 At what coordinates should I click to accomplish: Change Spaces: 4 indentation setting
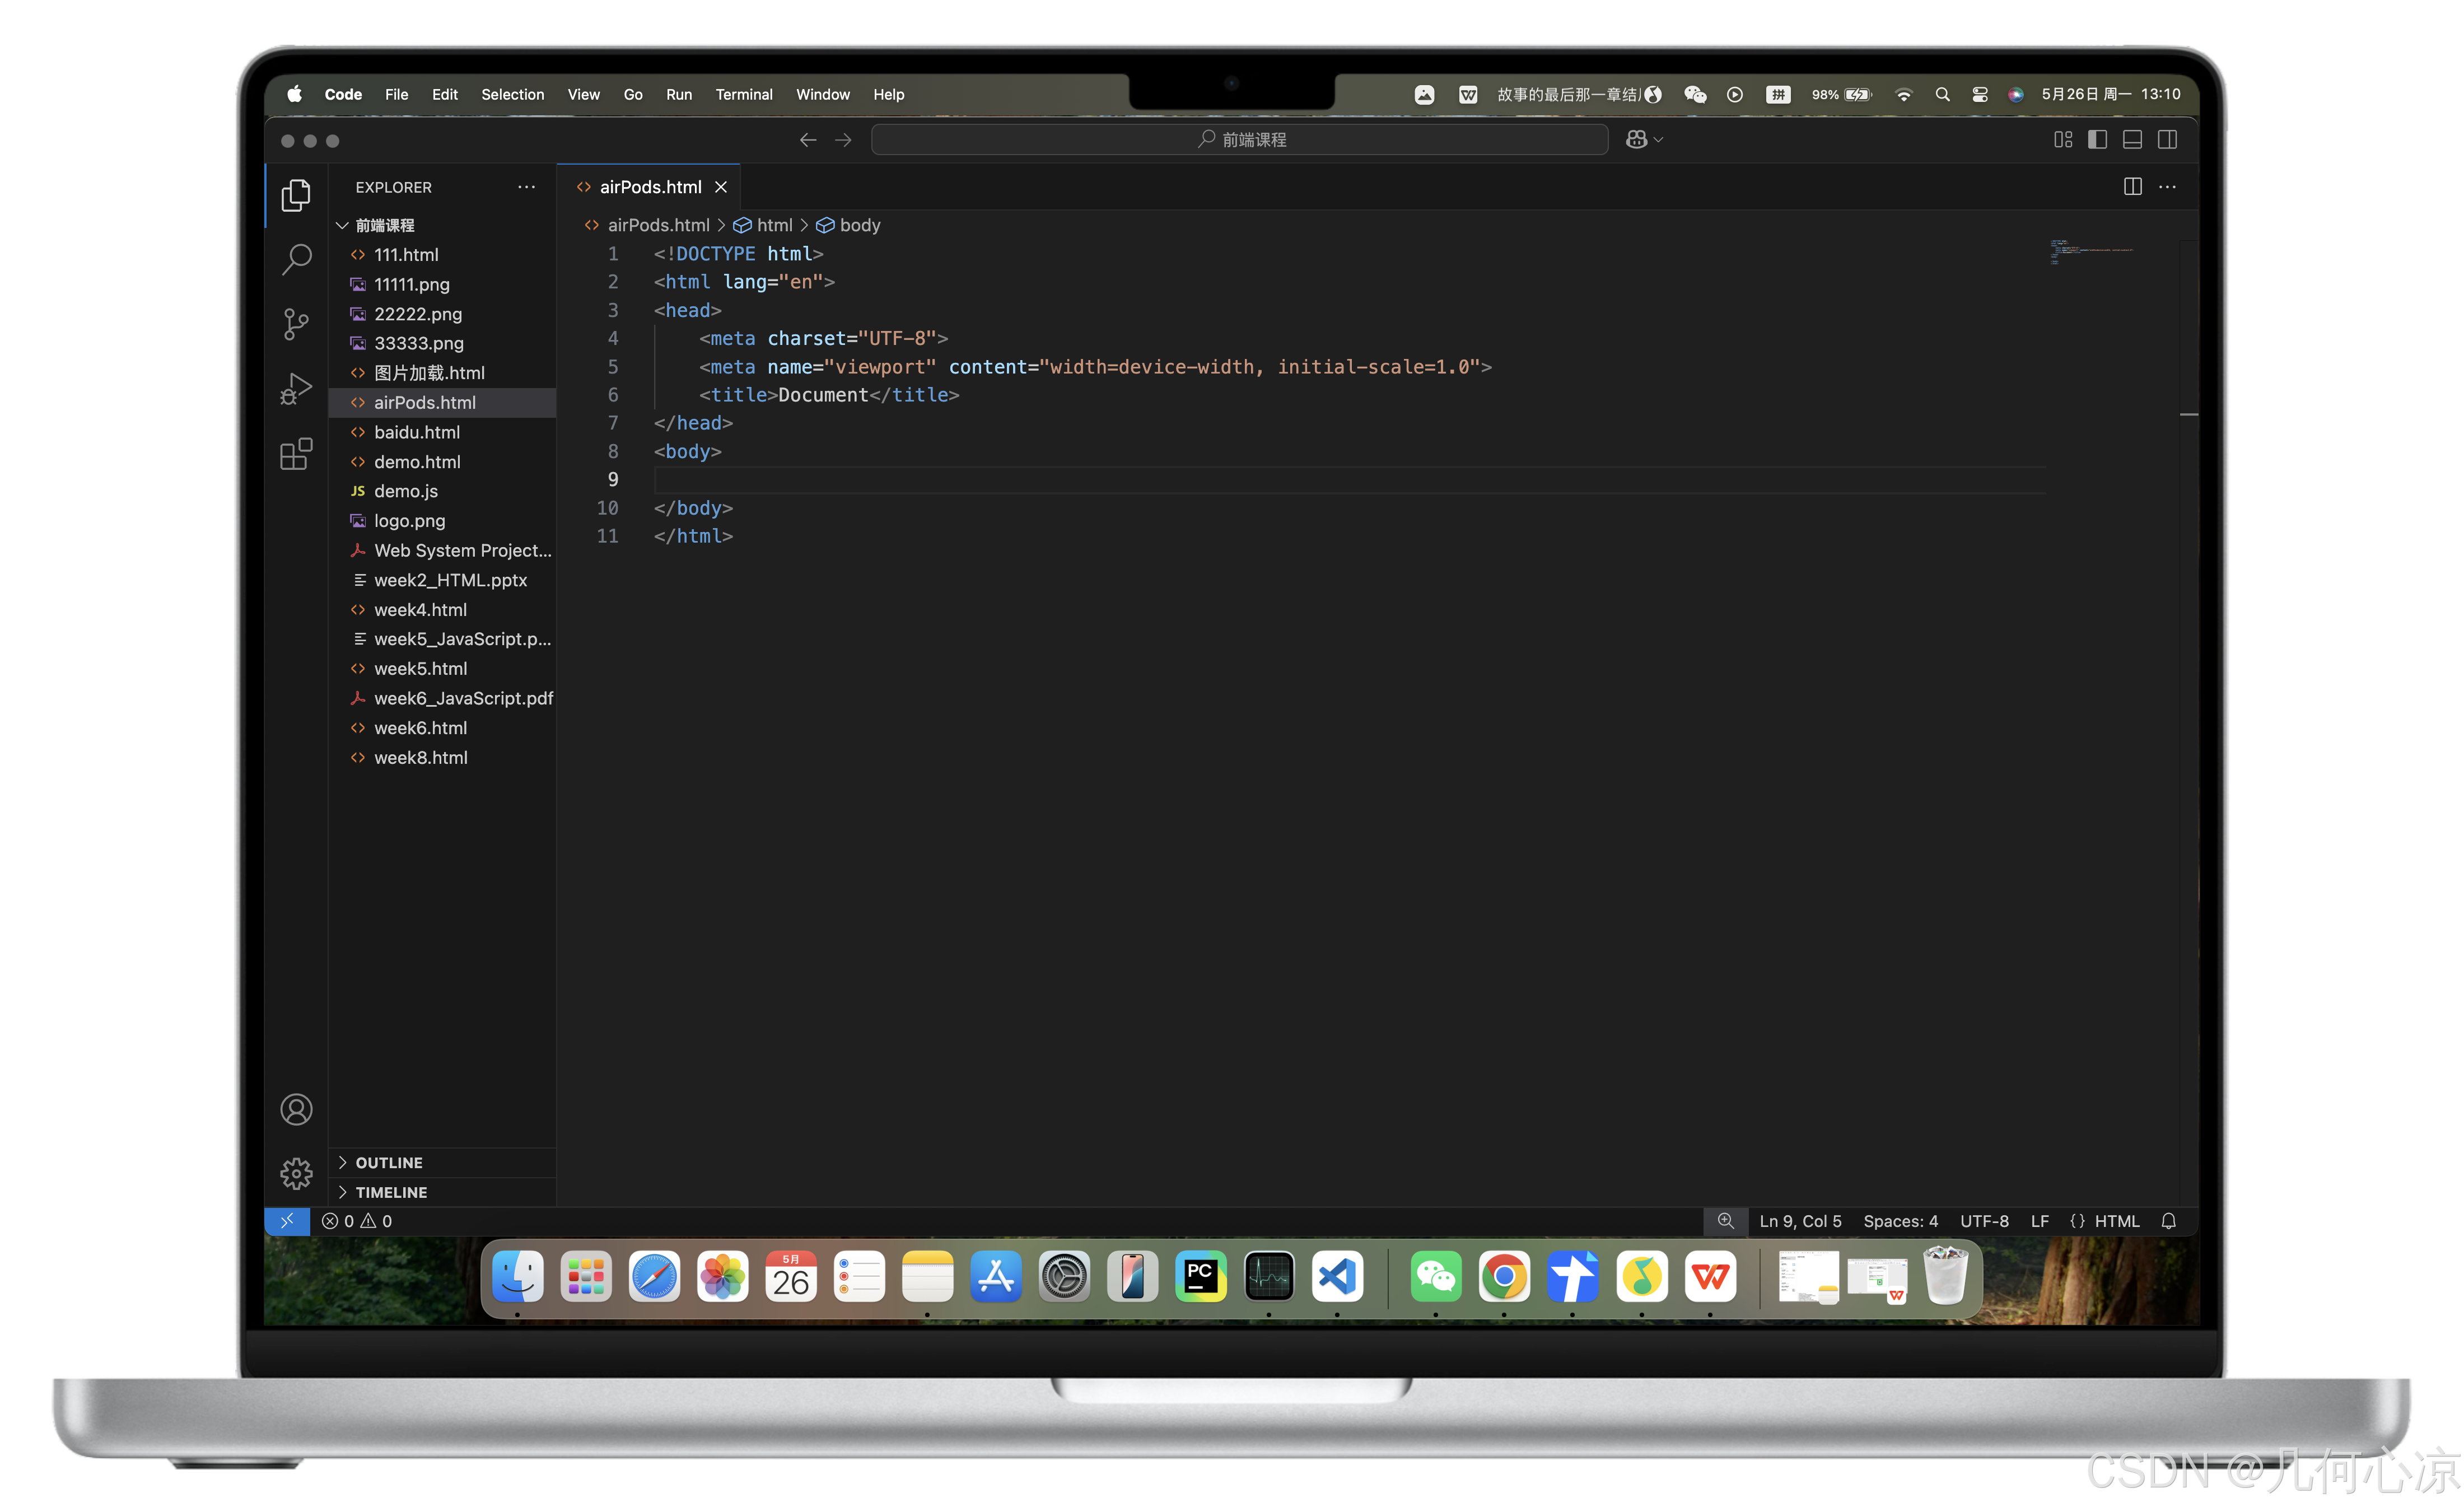1900,1221
